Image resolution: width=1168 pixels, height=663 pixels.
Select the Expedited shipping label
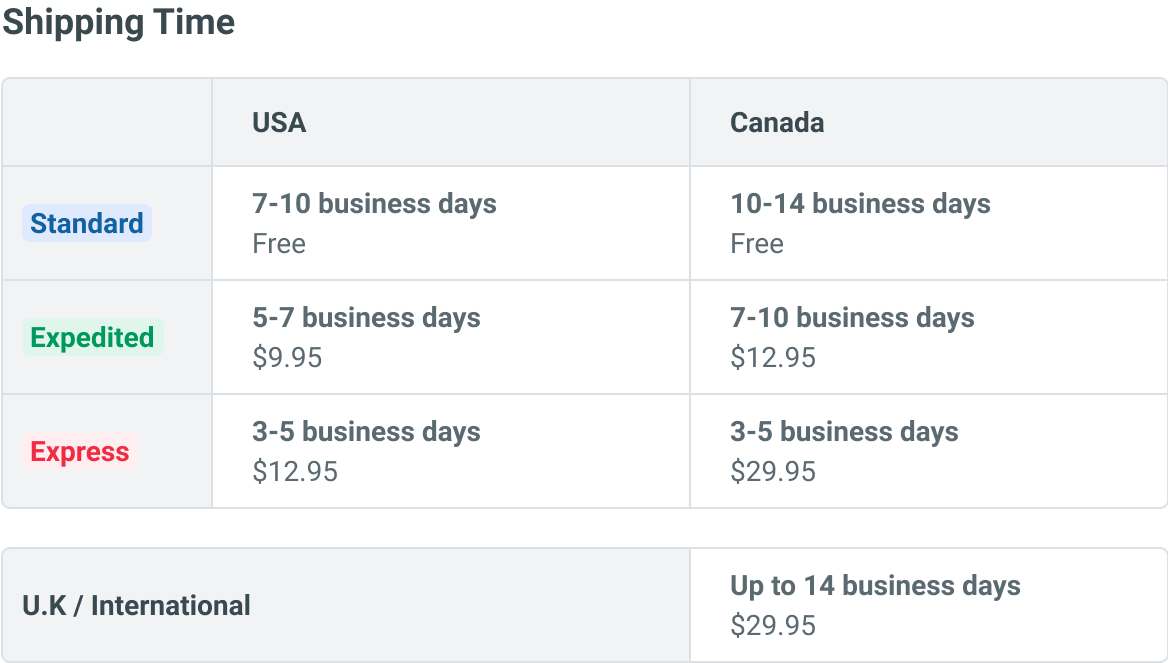[x=92, y=337]
